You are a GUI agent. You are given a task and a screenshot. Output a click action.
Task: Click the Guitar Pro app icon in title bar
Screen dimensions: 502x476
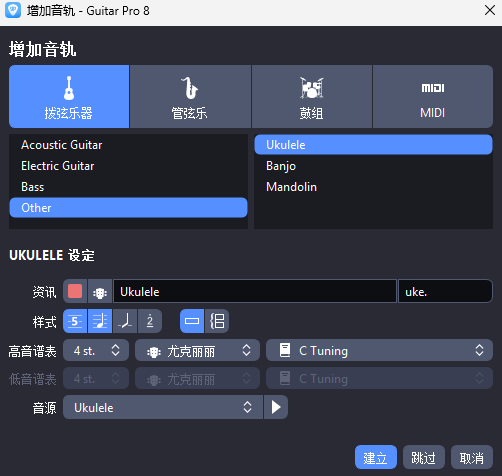pos(13,10)
